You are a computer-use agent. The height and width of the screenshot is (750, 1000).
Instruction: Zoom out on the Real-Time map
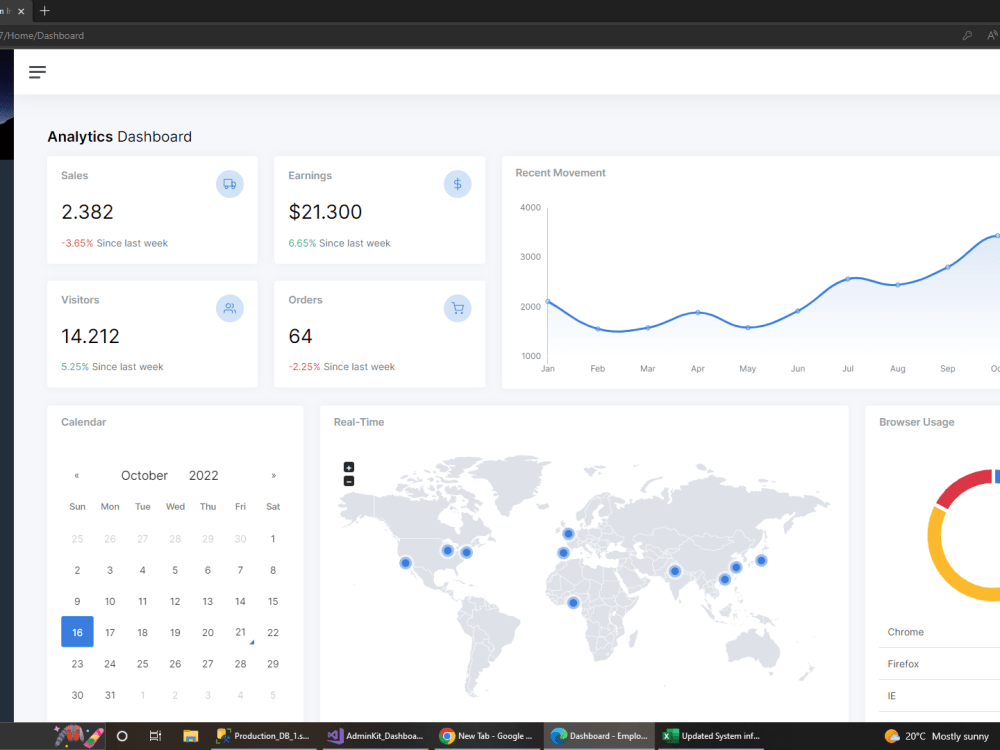349,482
